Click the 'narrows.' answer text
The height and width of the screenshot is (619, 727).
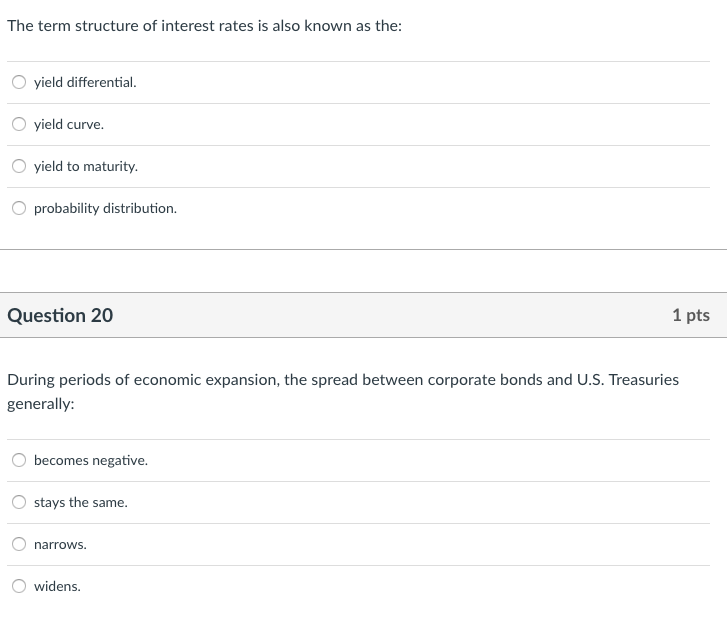pos(60,545)
